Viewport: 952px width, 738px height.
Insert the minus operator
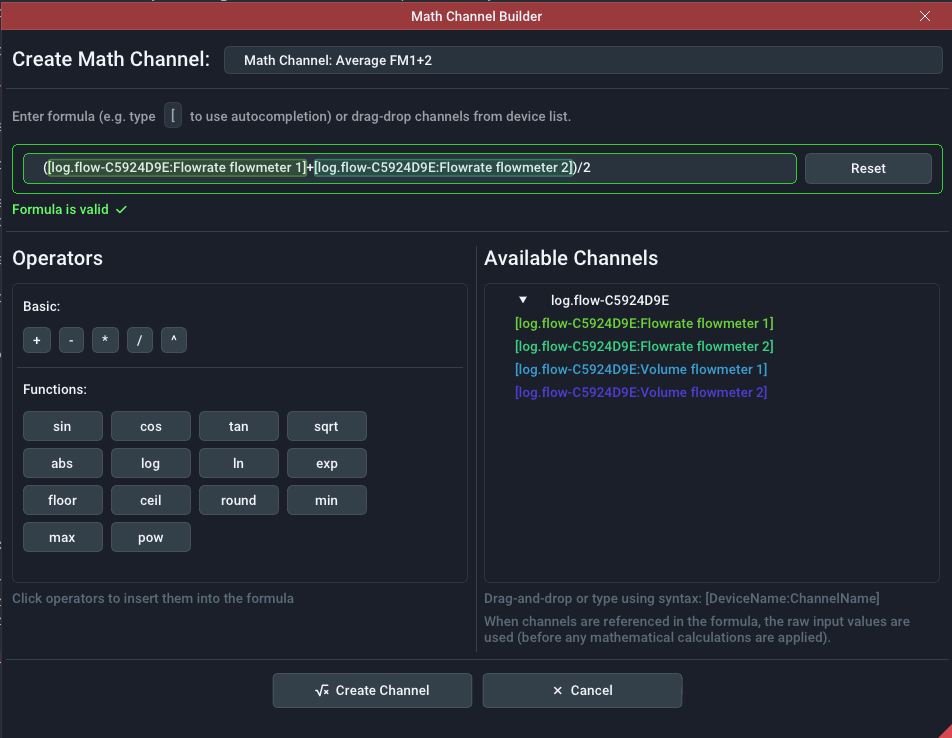pos(71,341)
